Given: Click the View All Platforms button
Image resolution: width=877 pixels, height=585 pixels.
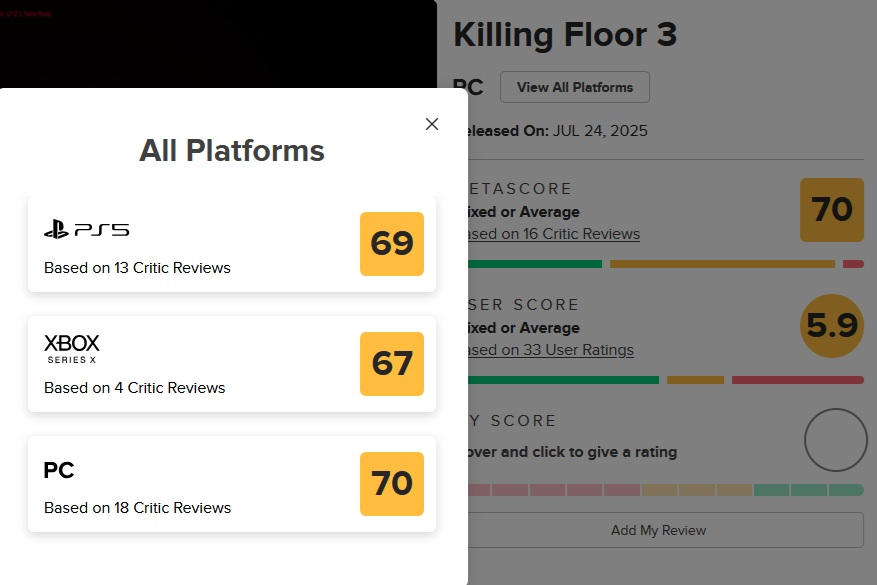Looking at the screenshot, I should pos(575,87).
